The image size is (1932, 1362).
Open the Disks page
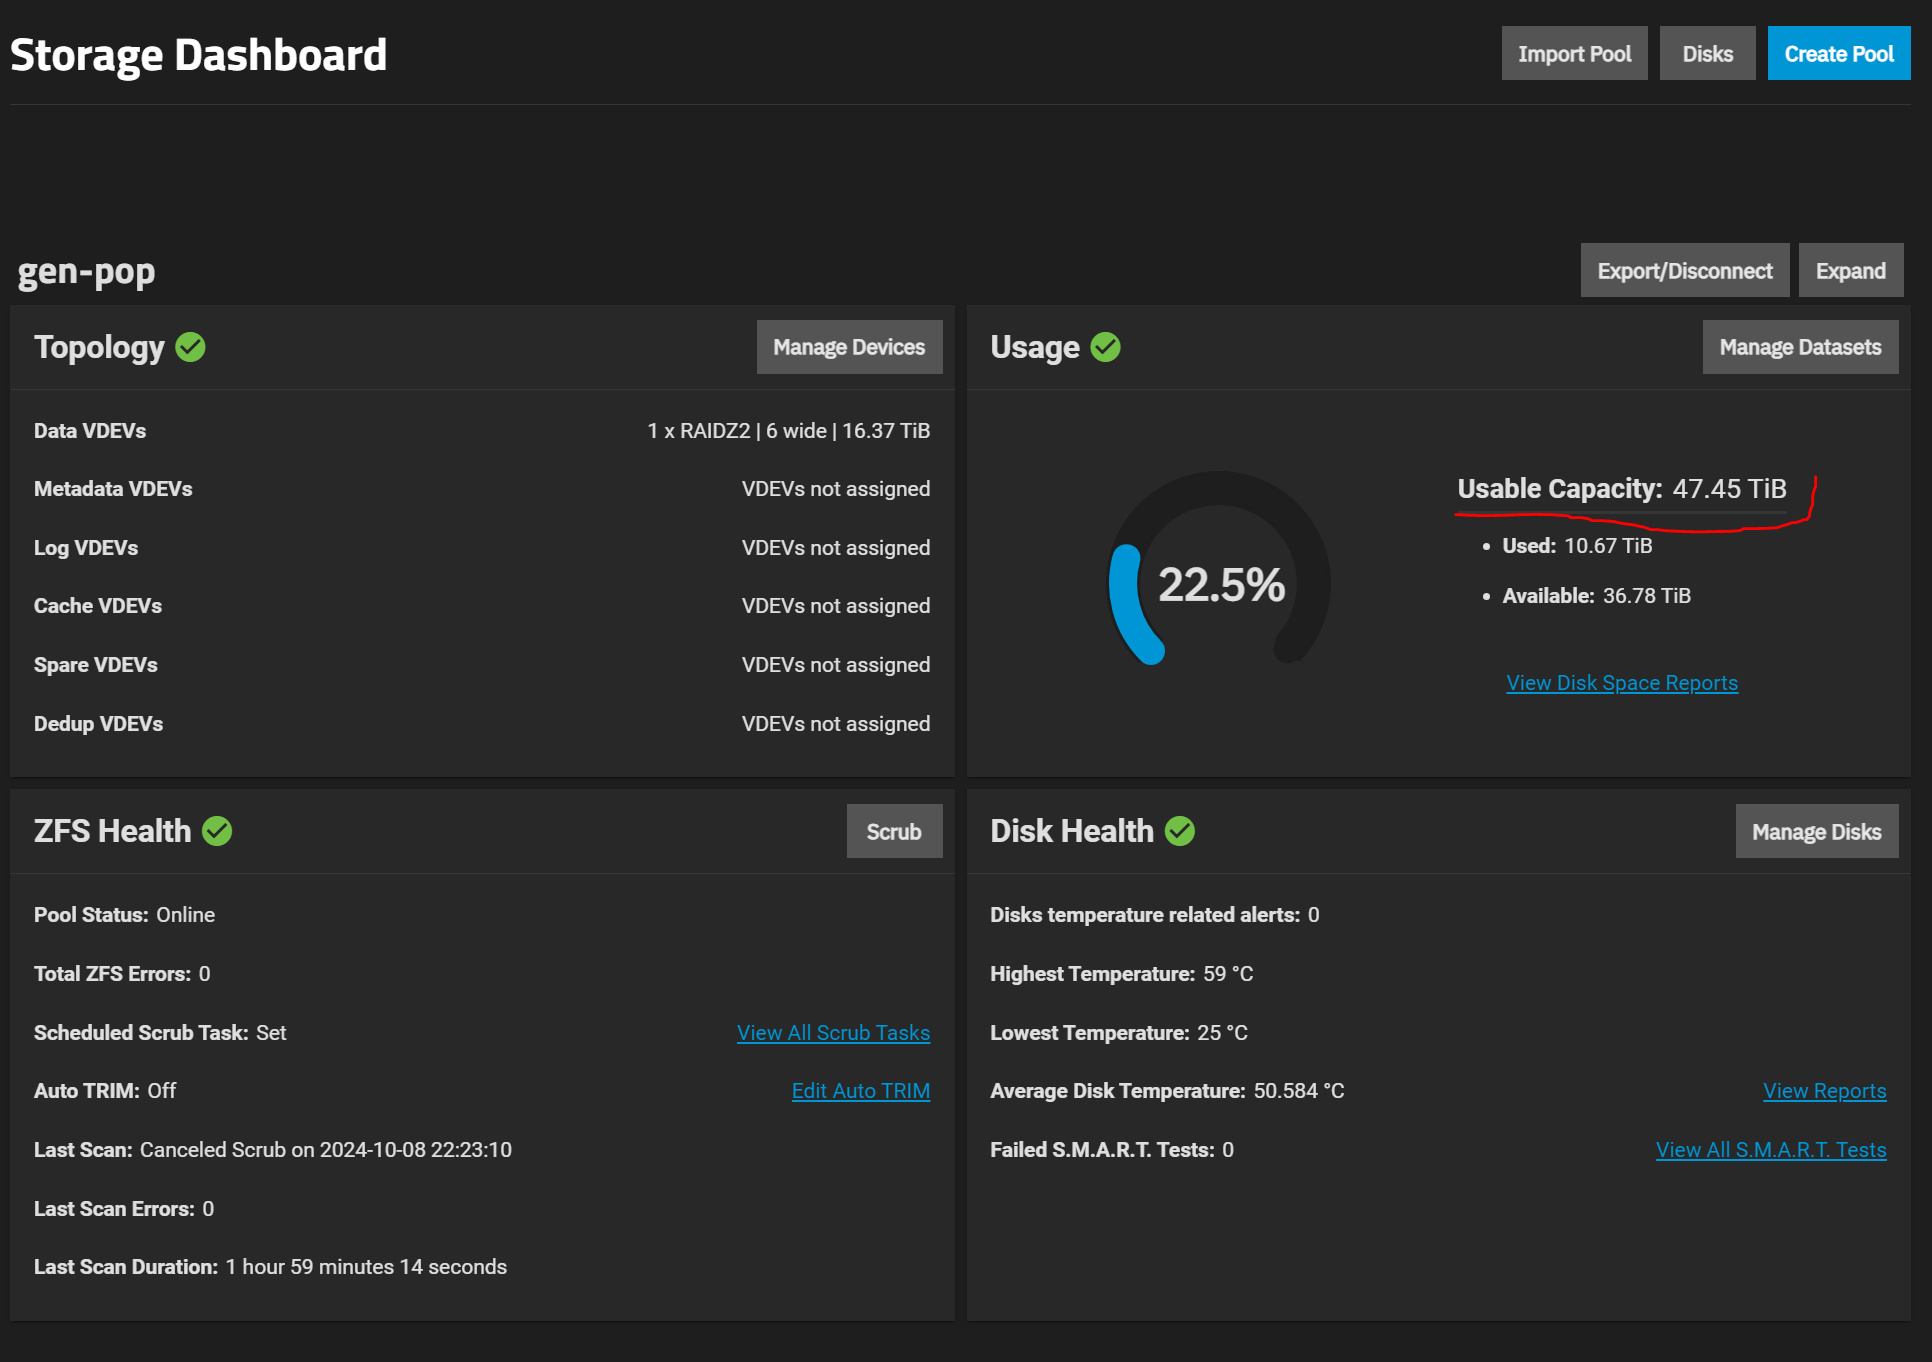[1707, 54]
